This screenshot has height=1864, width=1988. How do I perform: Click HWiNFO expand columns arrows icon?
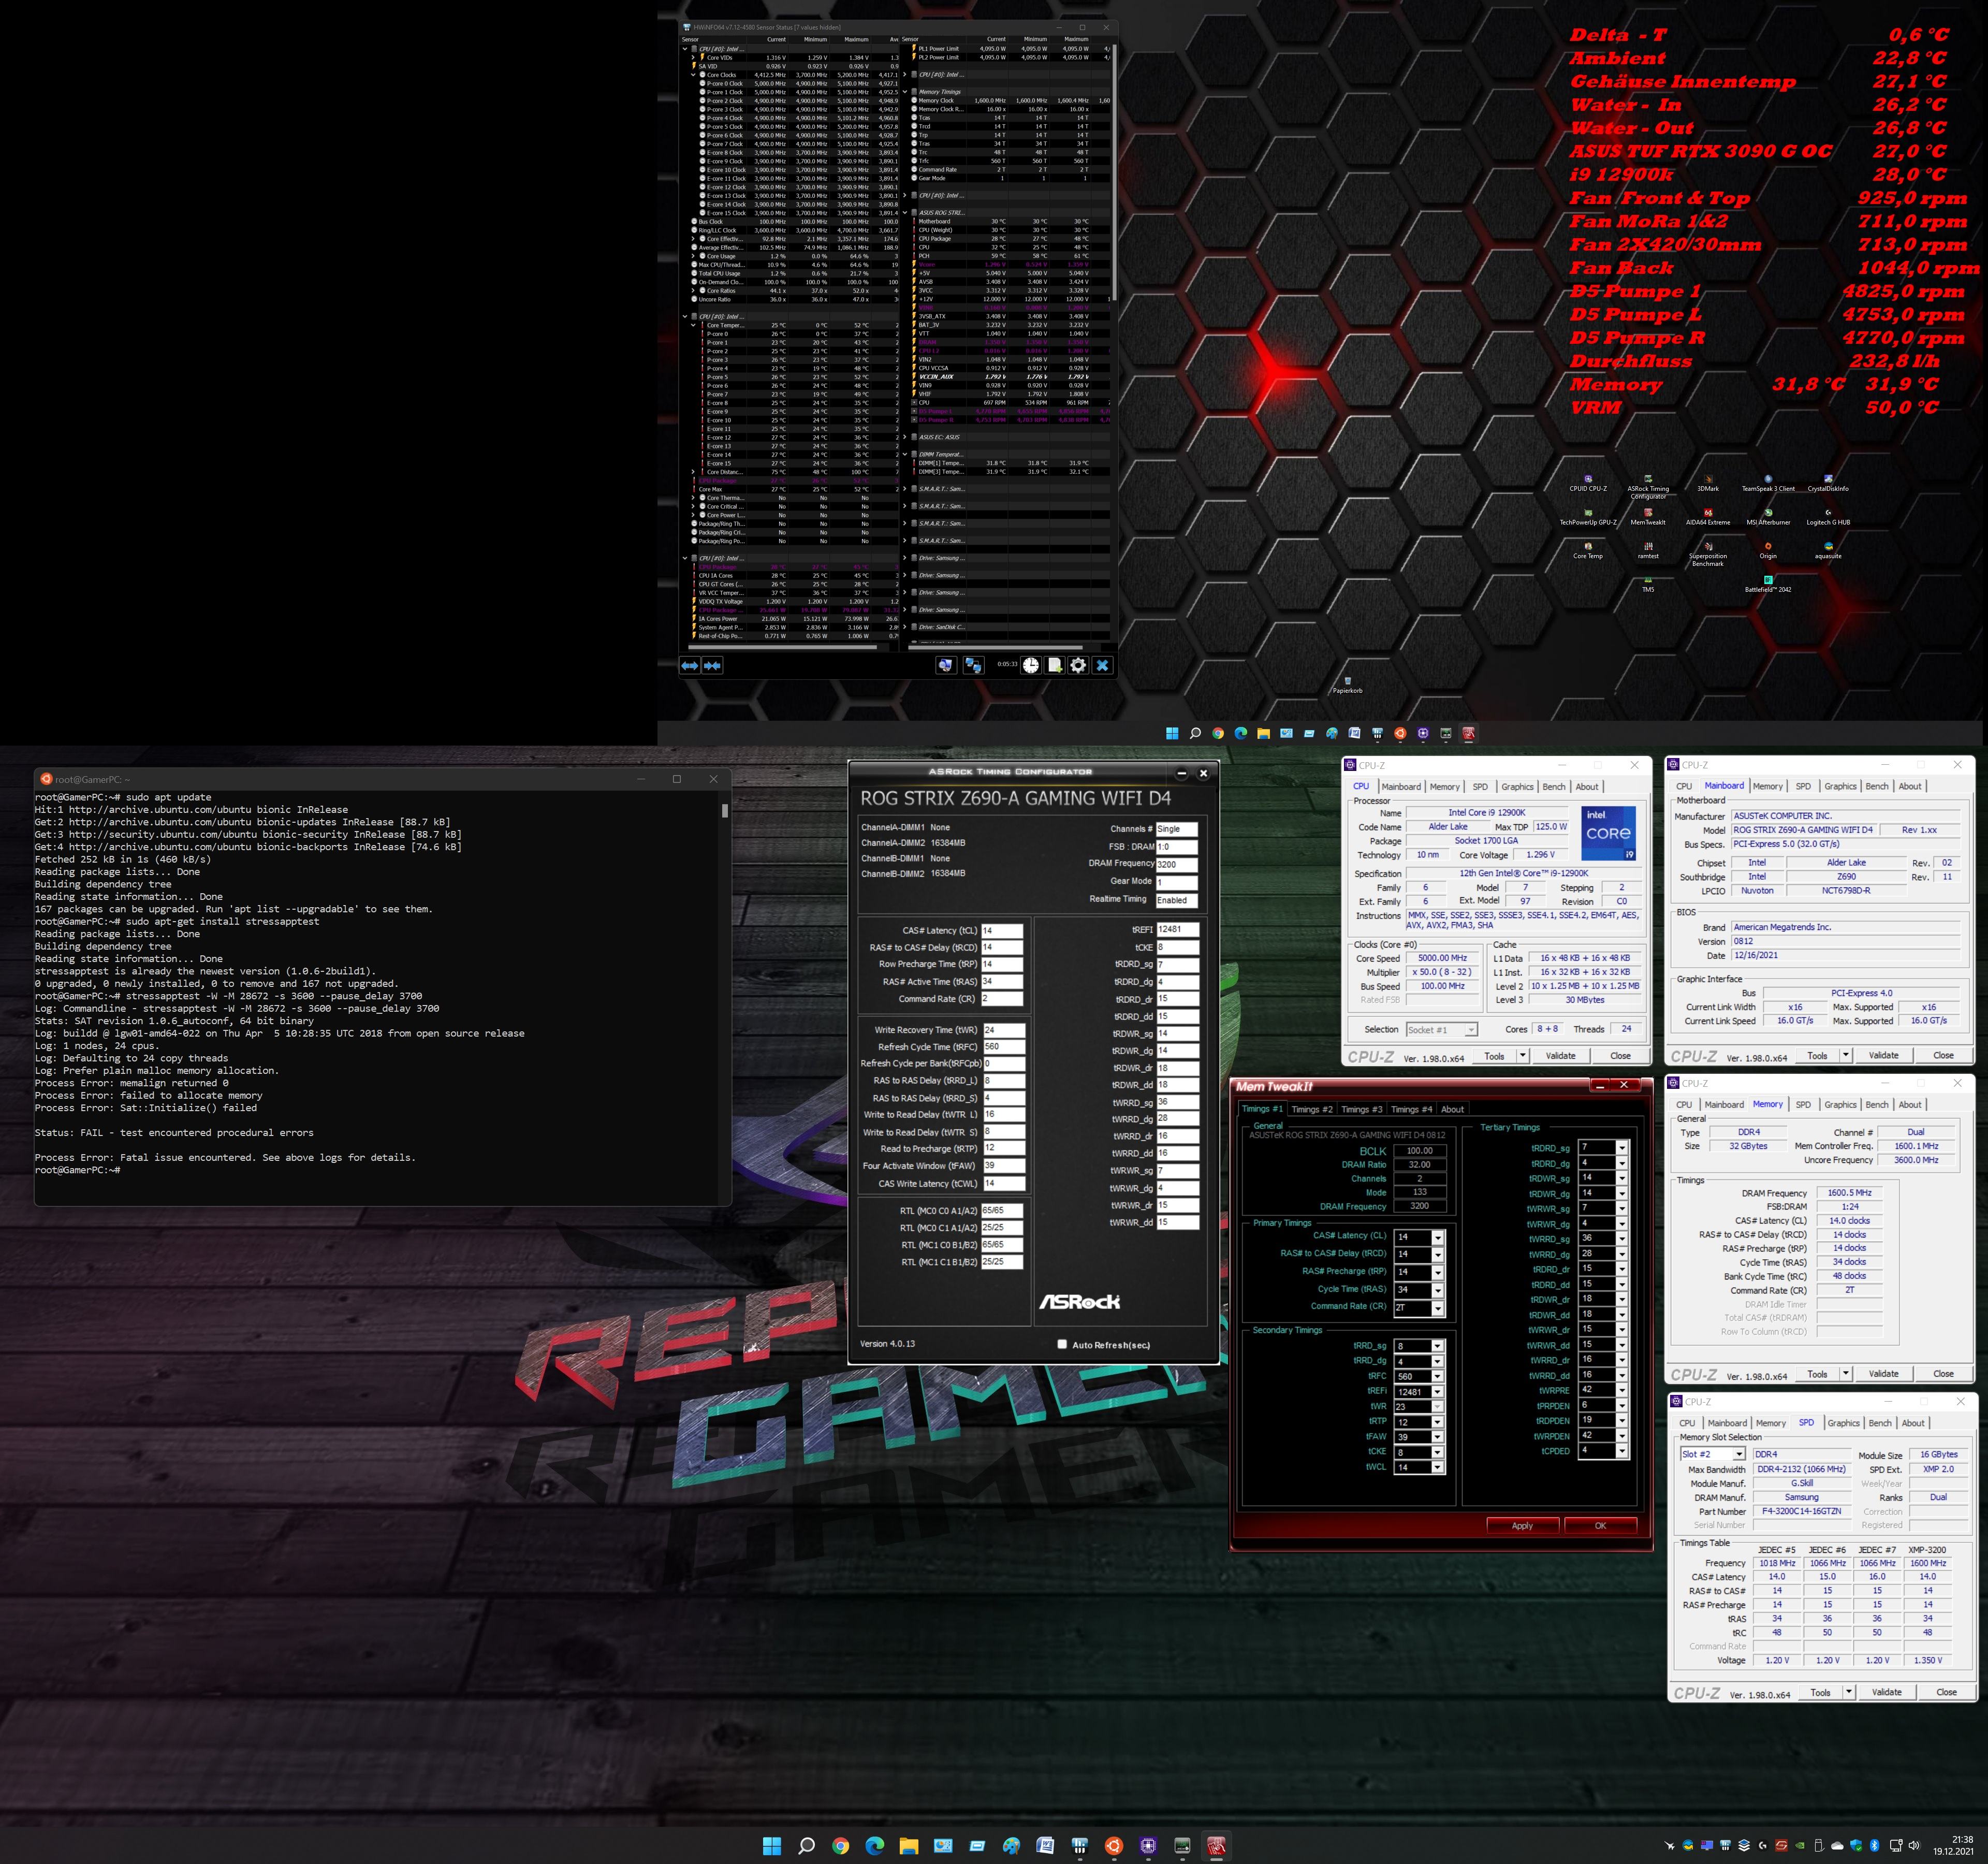tap(690, 665)
